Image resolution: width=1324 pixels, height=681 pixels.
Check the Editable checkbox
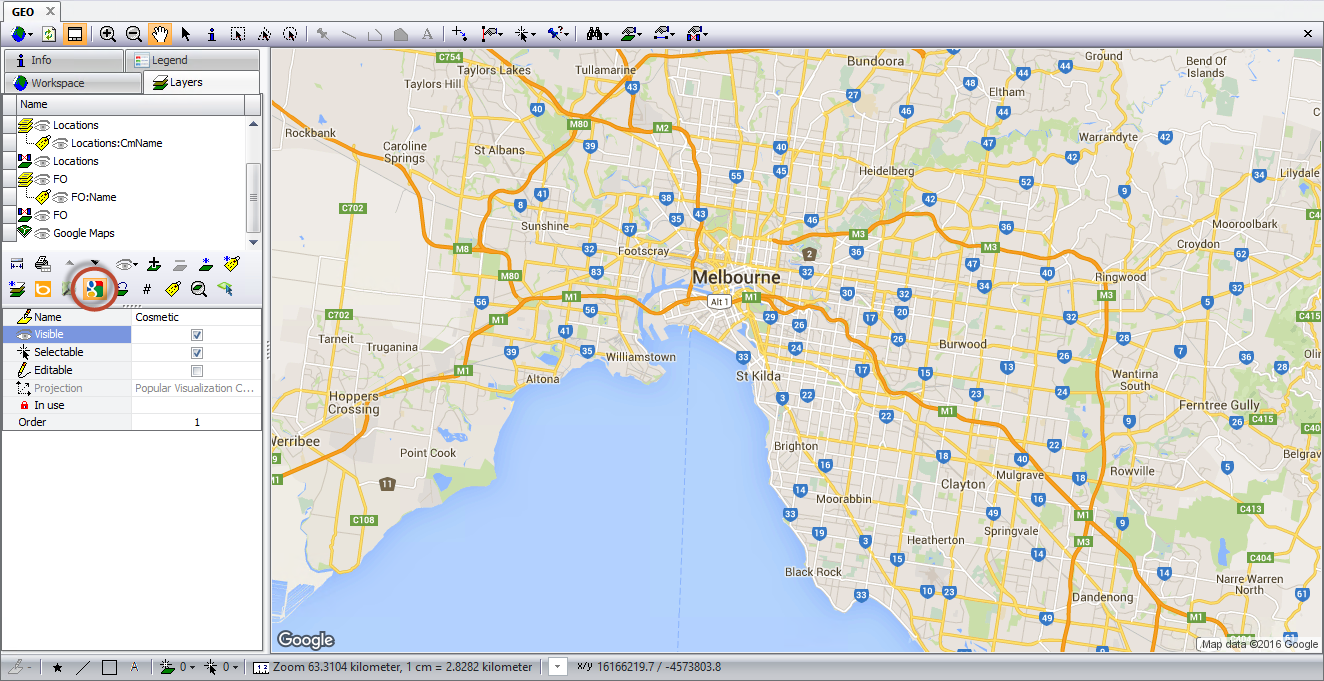[x=197, y=371]
